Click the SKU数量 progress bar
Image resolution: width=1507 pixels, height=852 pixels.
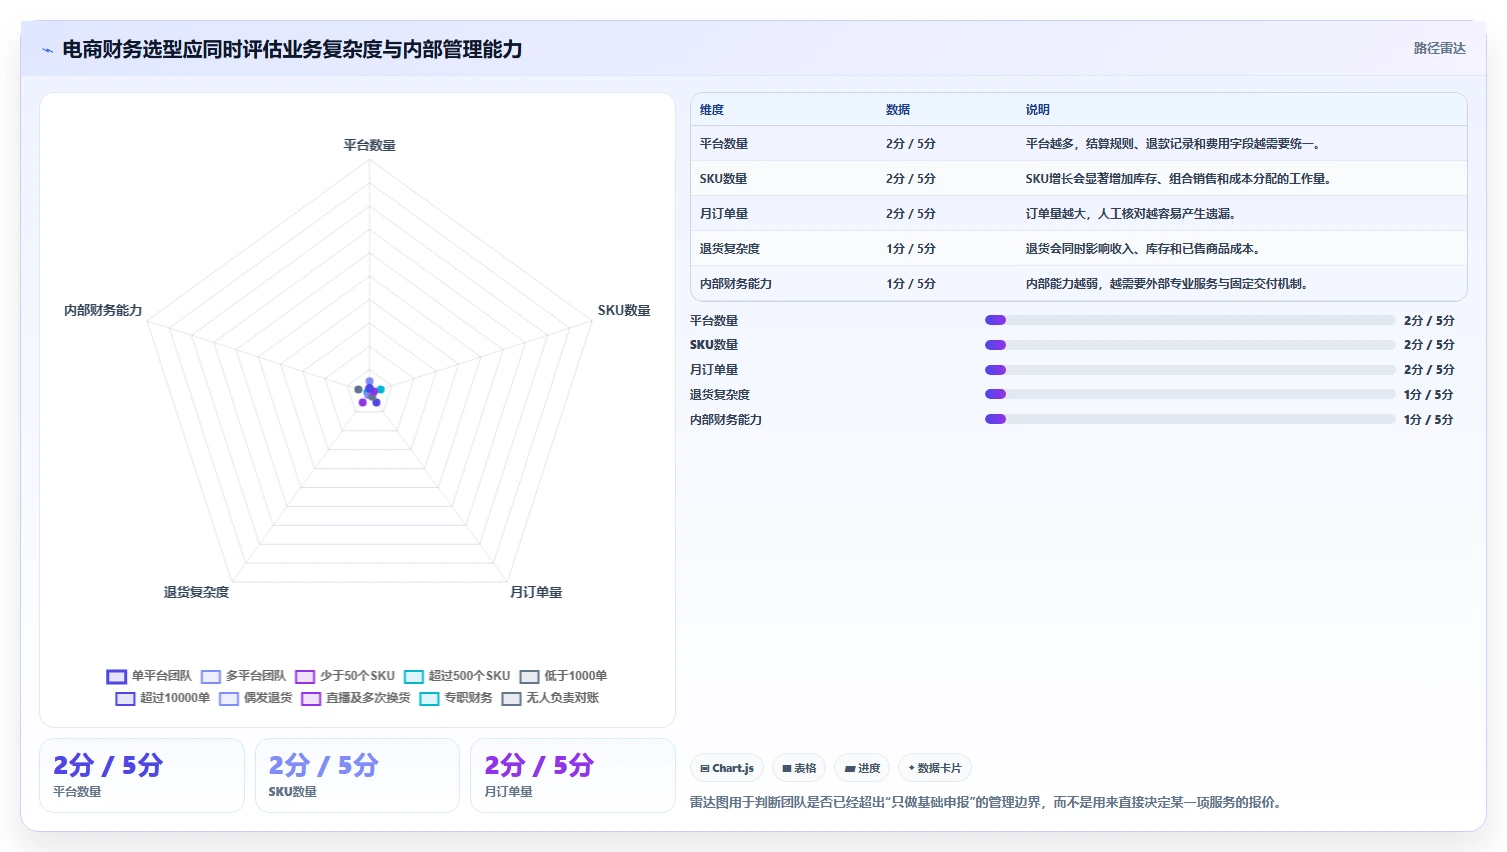pos(1190,345)
